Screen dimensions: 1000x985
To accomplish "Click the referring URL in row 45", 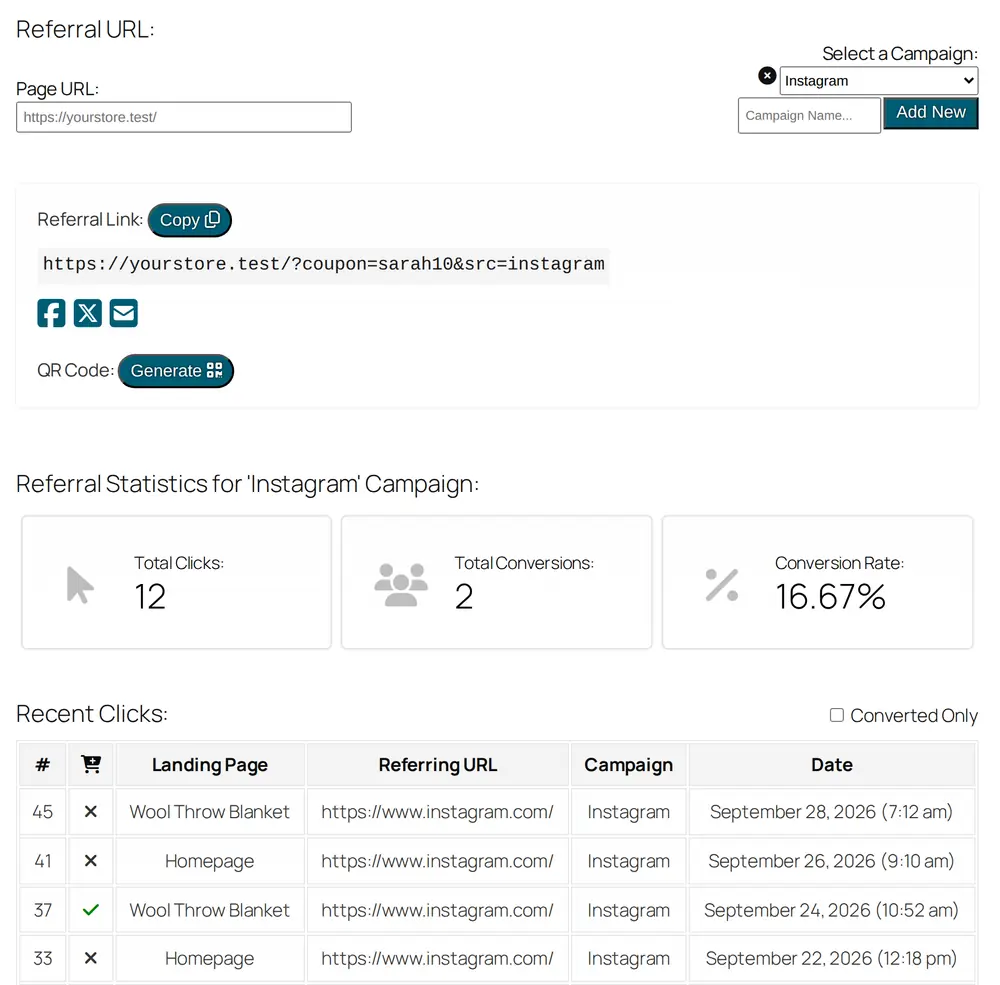I will [438, 811].
